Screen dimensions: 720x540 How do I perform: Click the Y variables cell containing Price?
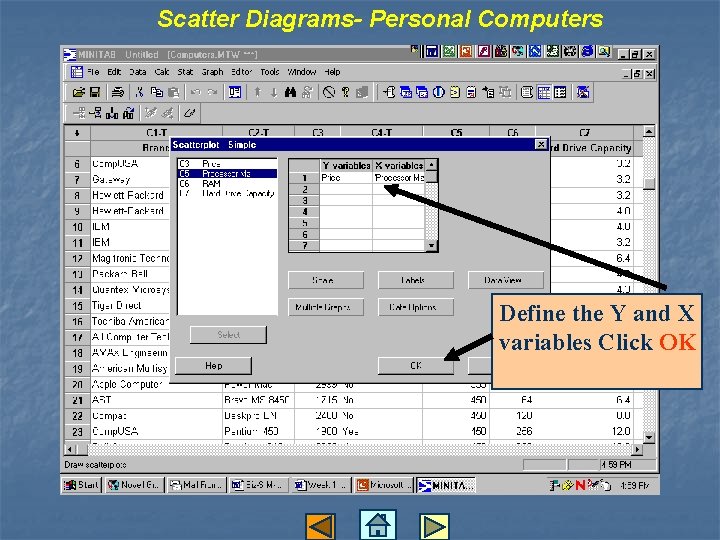346,178
